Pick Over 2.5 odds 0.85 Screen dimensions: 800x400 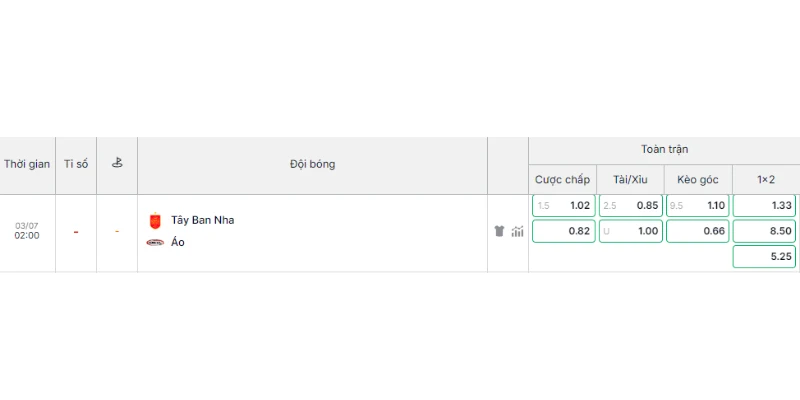pyautogui.click(x=631, y=206)
